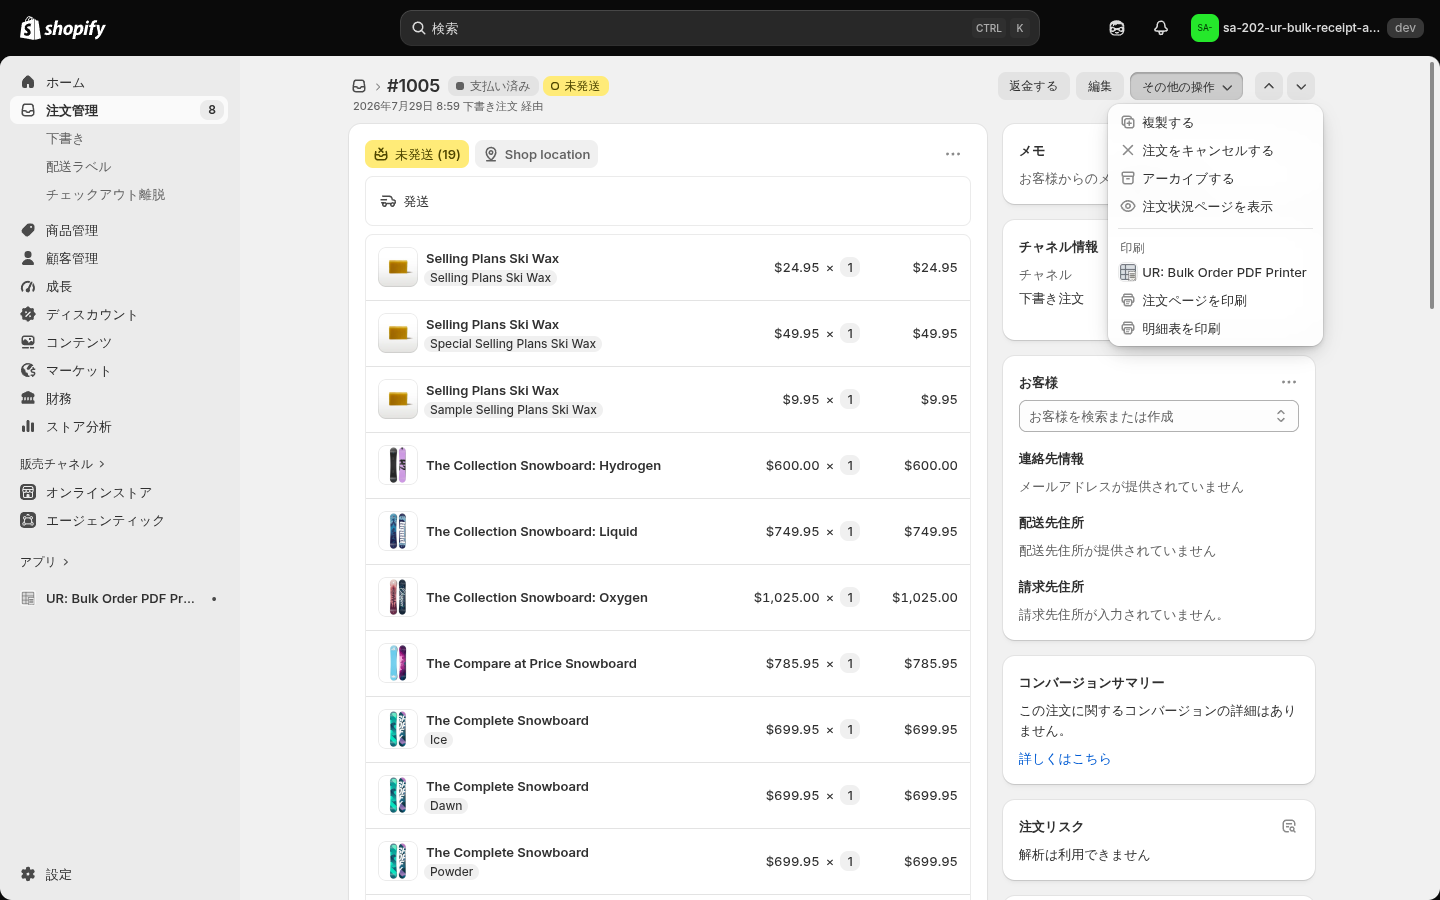
Task: Click the 'Ice' variant tag
Action: pos(439,740)
